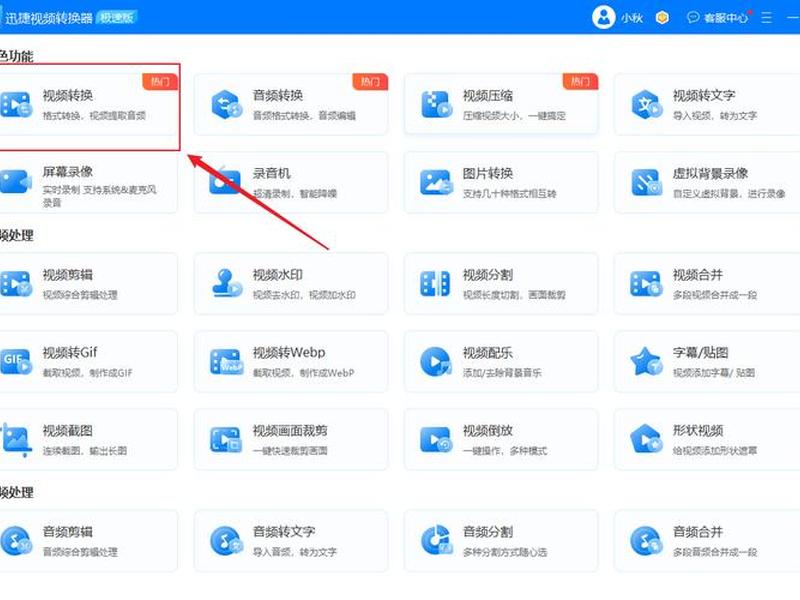This screenshot has width=800, height=600.
Task: Click the 字幕/贴图 card title
Action: click(x=701, y=353)
